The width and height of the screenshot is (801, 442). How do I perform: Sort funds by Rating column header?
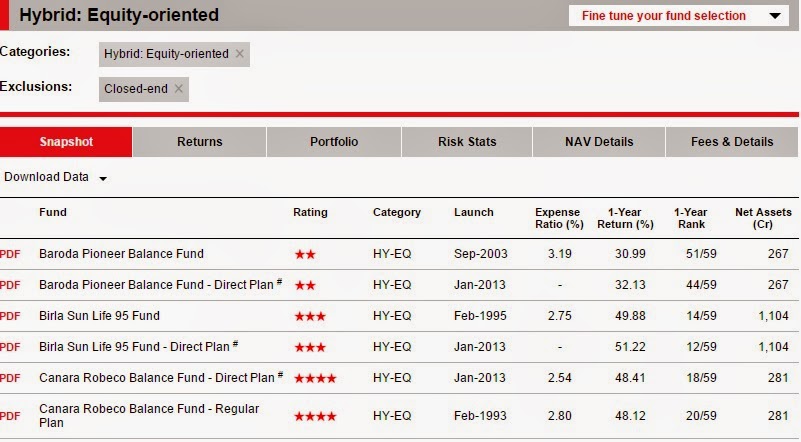click(x=310, y=212)
